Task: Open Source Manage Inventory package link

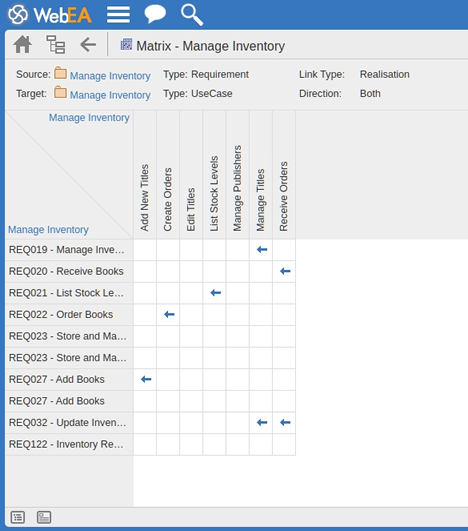Action: [110, 76]
